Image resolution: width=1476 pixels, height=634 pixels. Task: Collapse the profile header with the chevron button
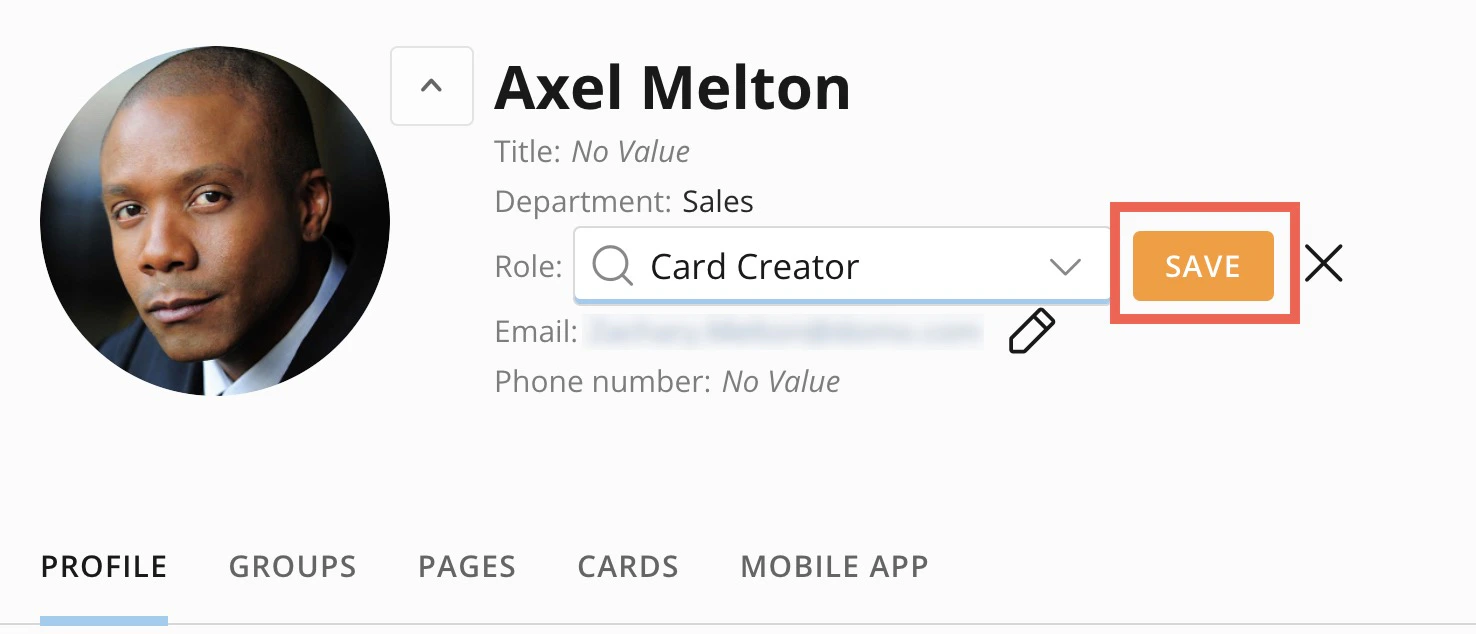431,86
